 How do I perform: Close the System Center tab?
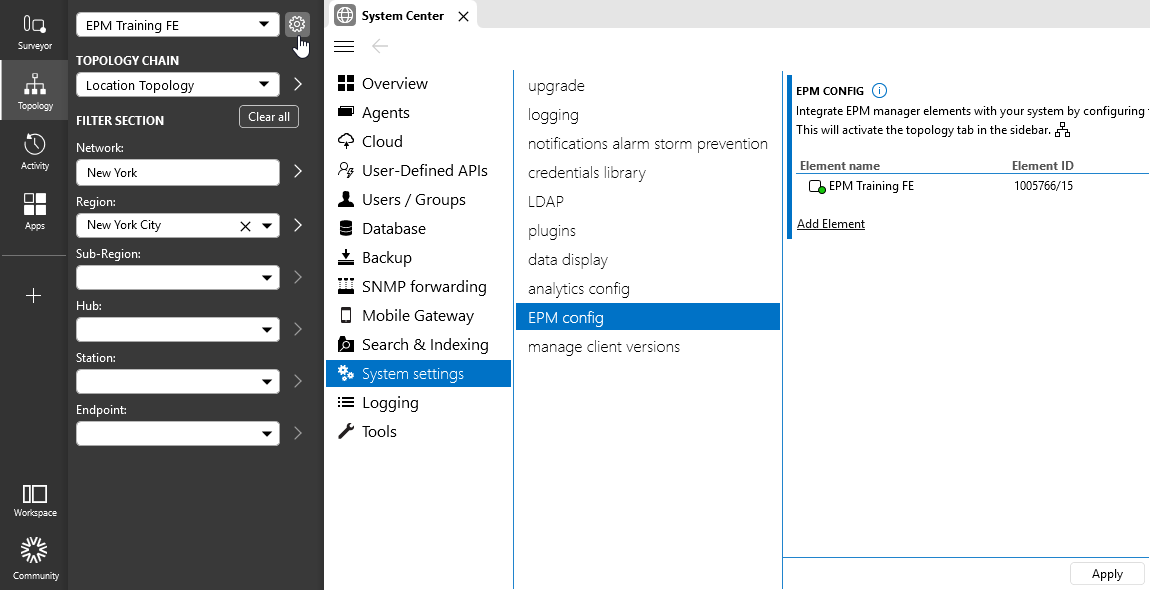click(464, 16)
